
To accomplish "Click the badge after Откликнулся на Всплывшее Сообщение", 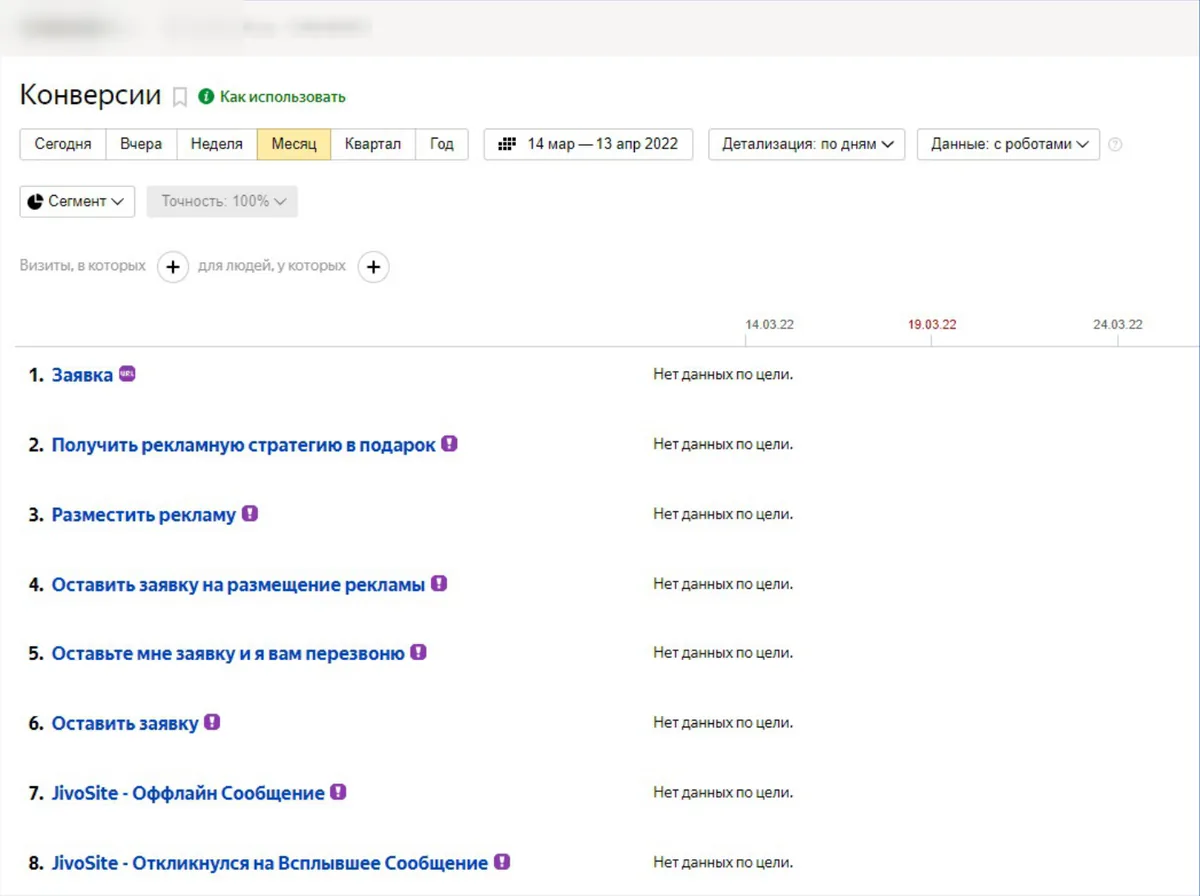I will [x=502, y=861].
